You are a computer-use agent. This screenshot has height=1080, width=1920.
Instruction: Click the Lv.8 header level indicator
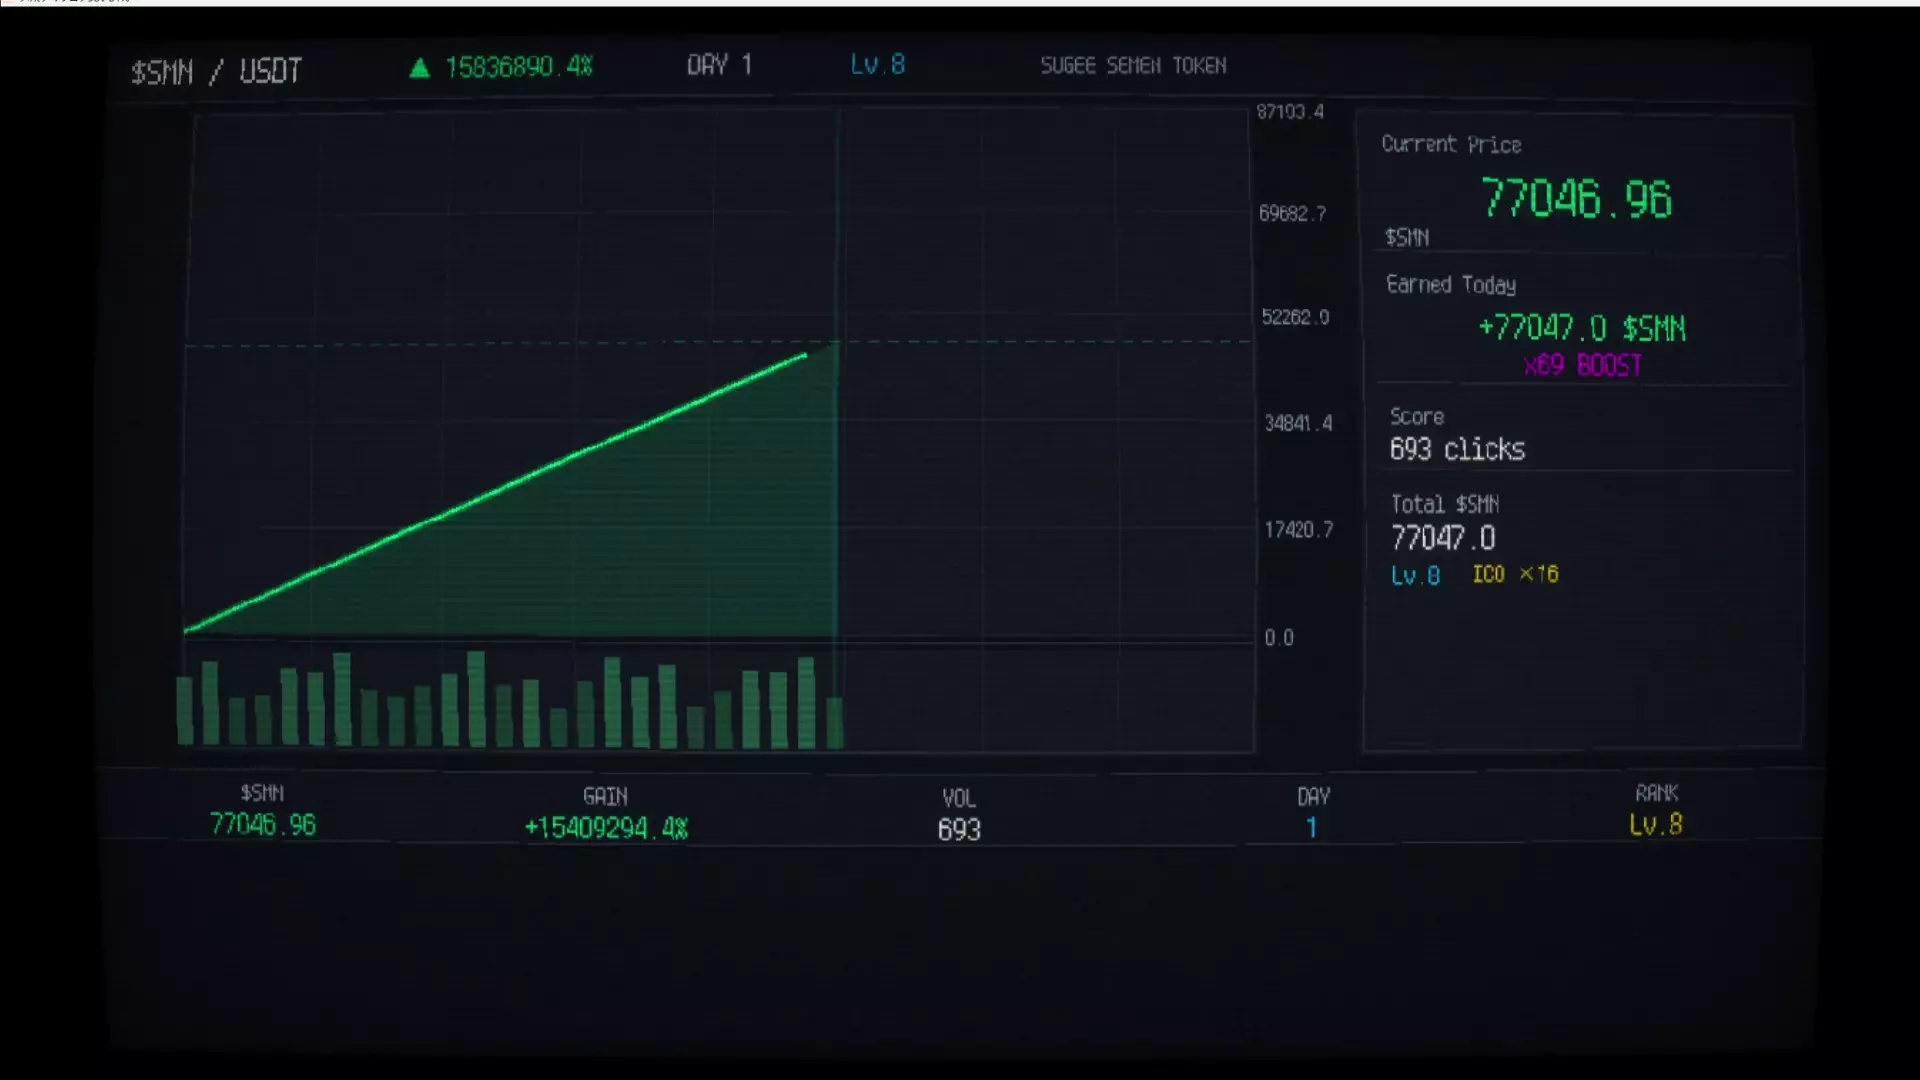(x=877, y=65)
